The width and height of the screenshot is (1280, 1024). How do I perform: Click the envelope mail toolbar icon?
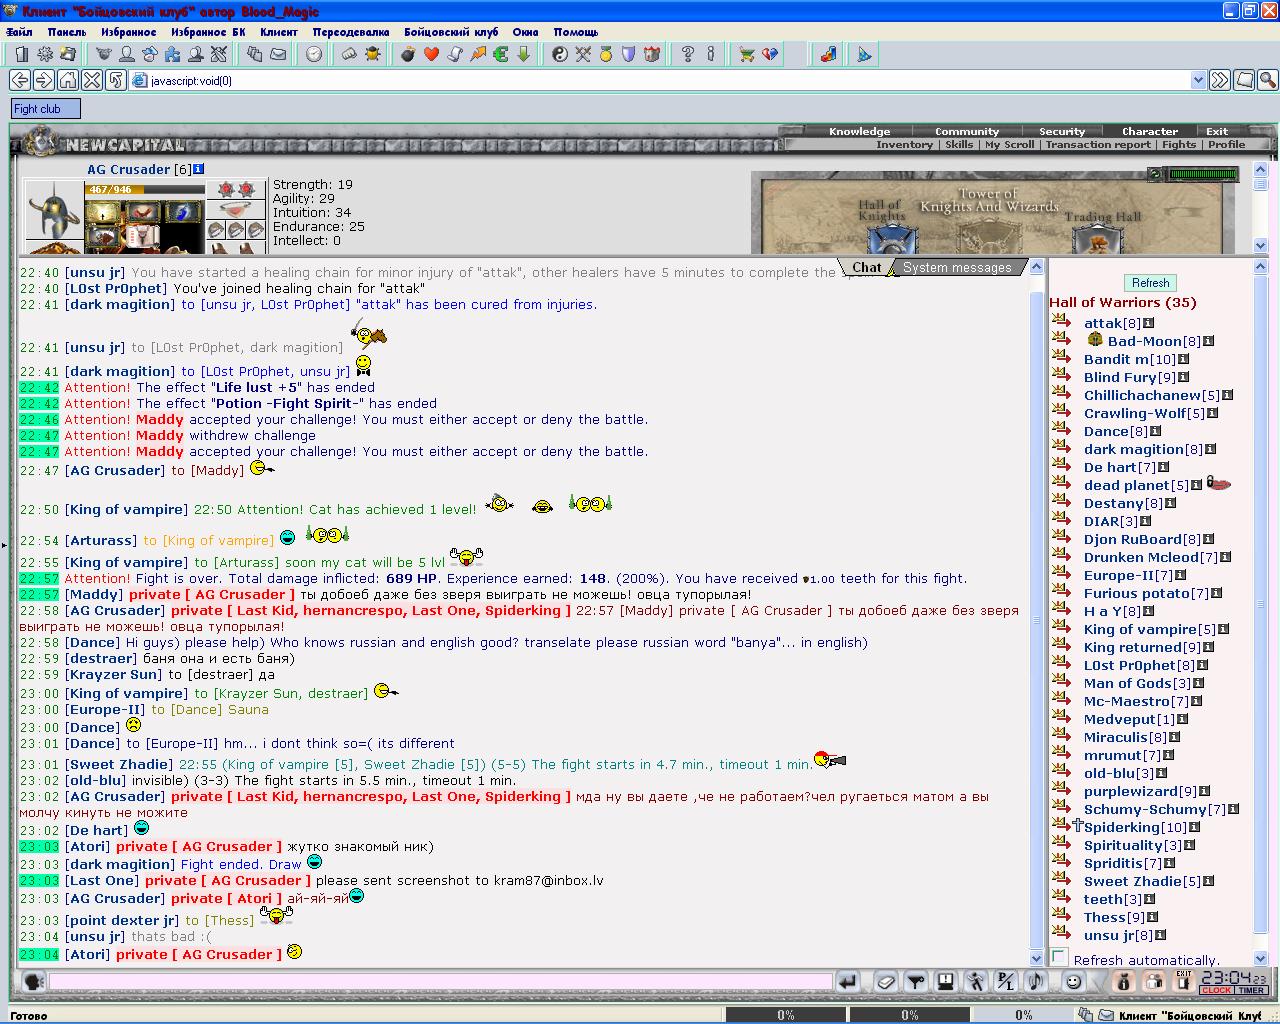click(x=278, y=54)
